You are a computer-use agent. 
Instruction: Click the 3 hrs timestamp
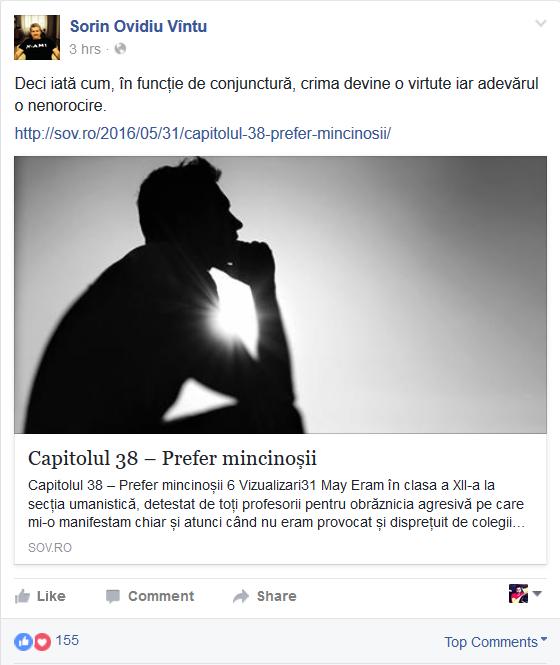85,49
